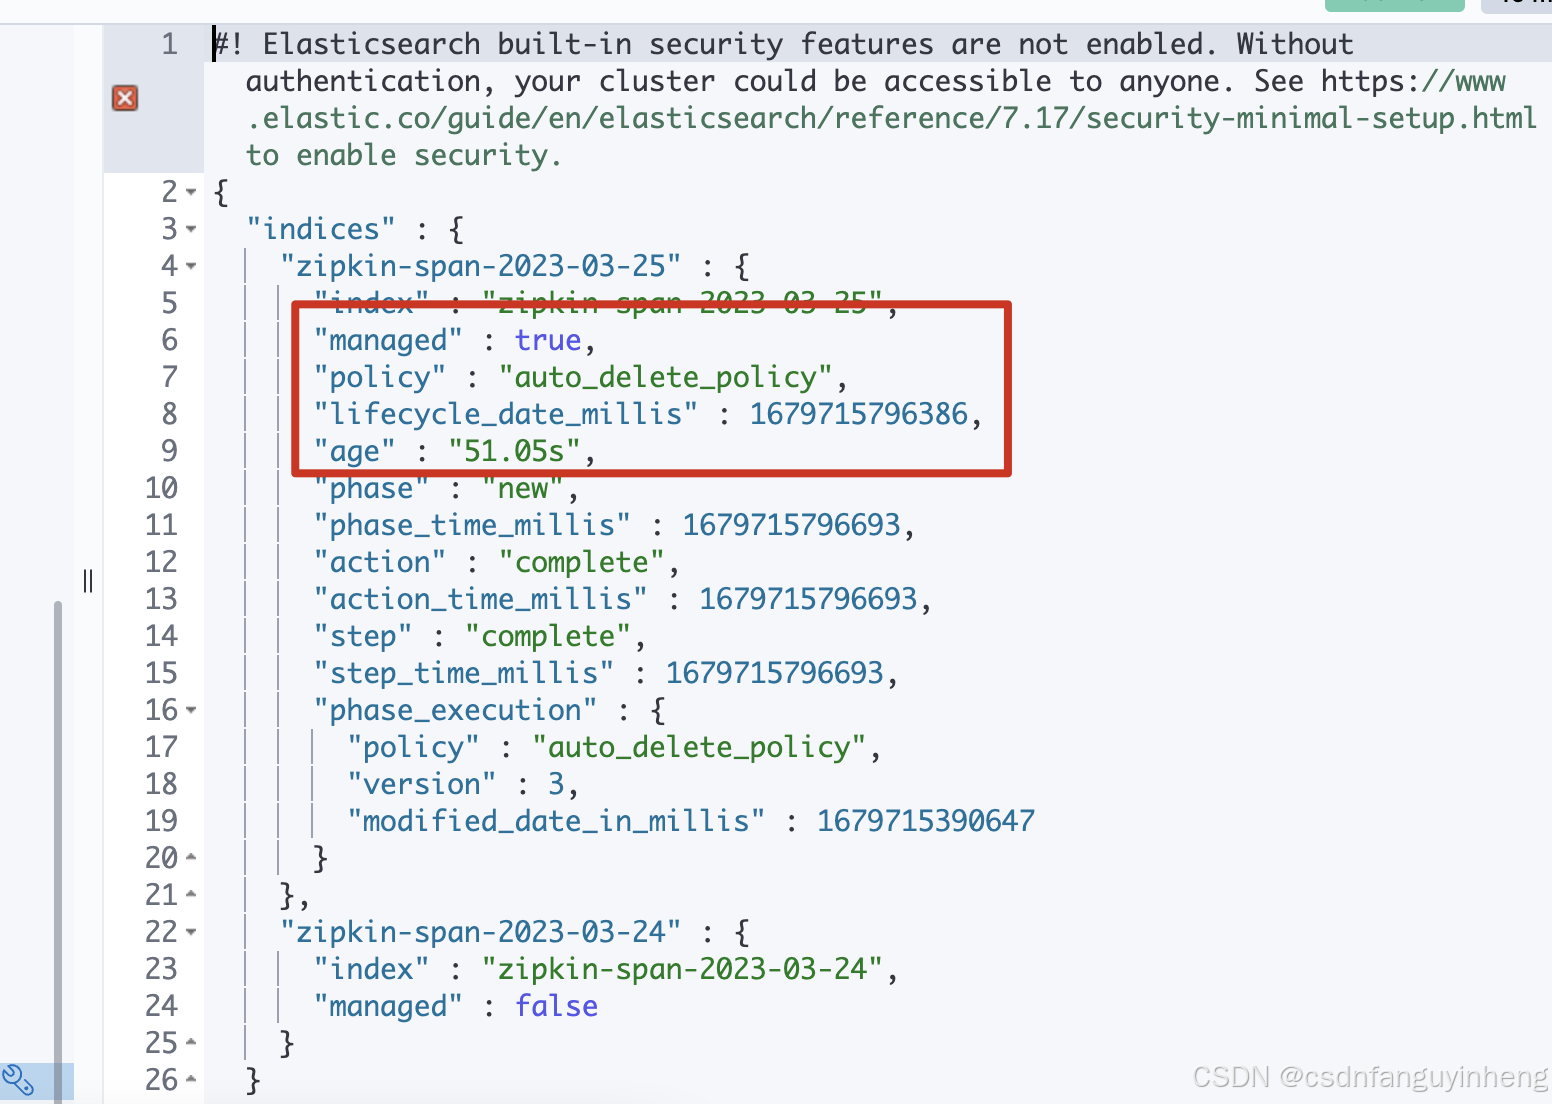Click the "false" value on line 24
Screen dimensions: 1552x1104
click(556, 1006)
